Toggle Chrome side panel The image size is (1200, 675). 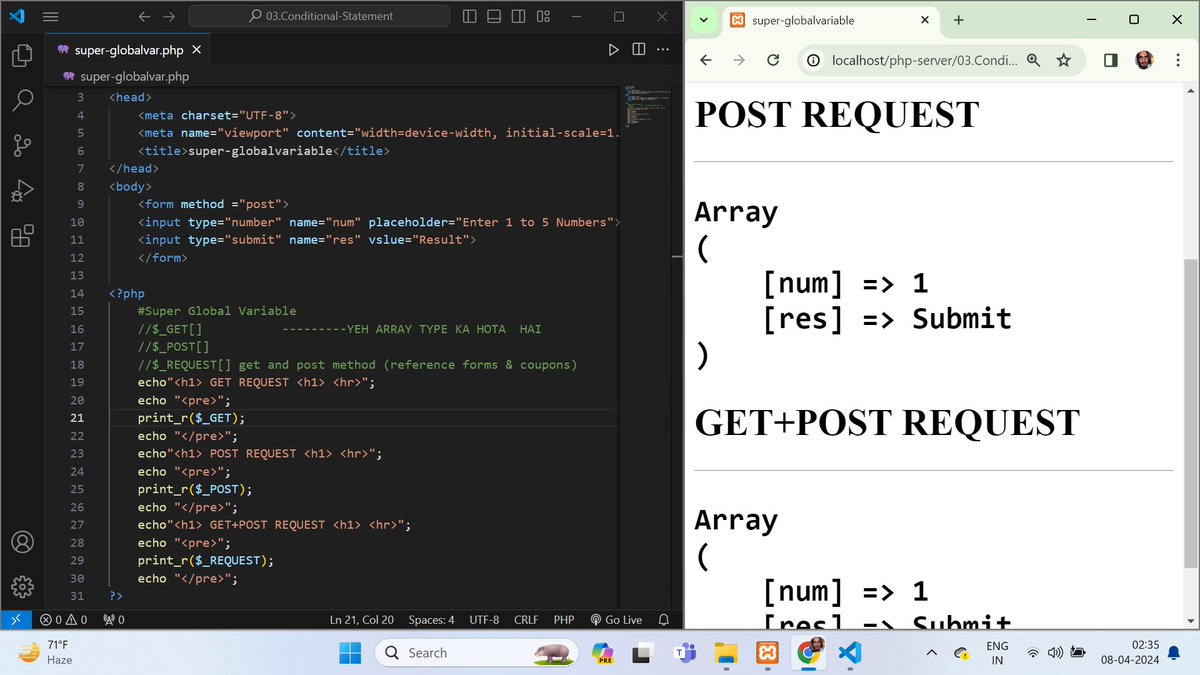(x=1110, y=60)
